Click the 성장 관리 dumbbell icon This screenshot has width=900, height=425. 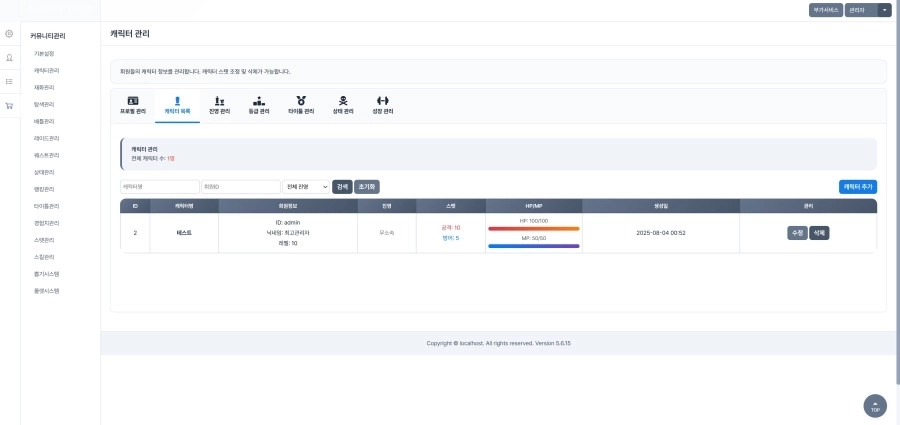point(382,100)
